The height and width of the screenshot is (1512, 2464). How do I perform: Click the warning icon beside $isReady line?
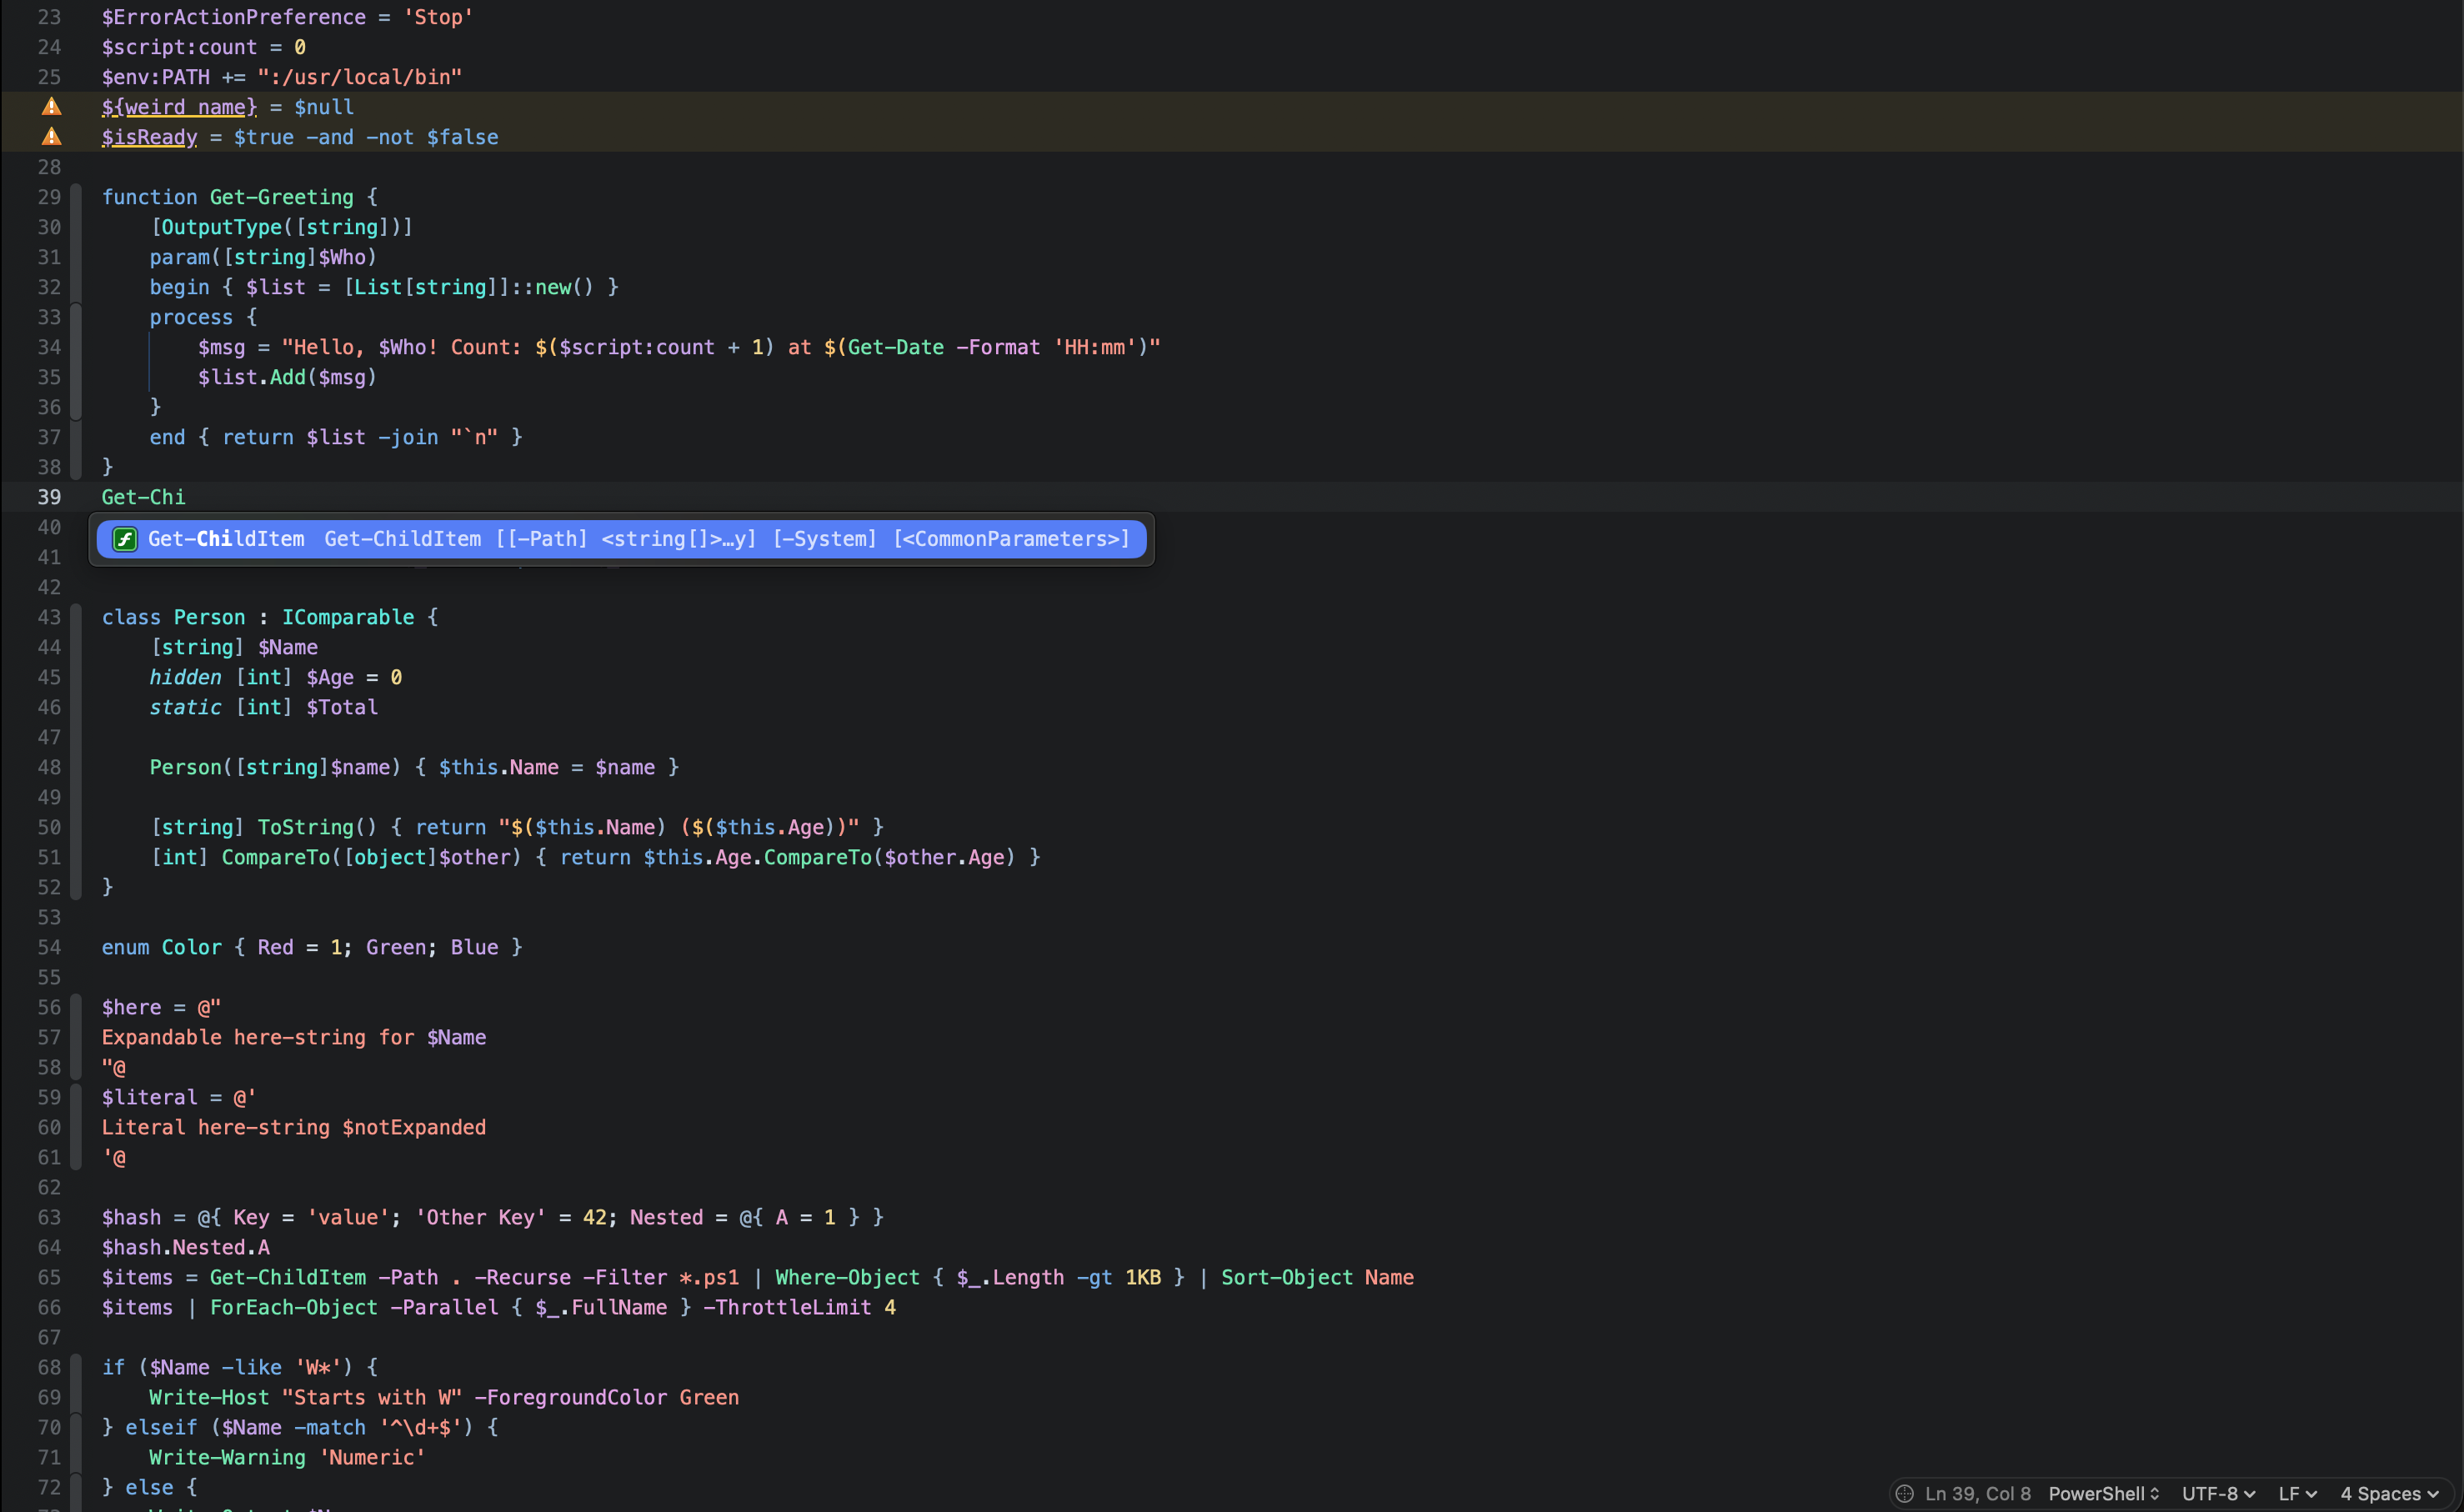[51, 137]
